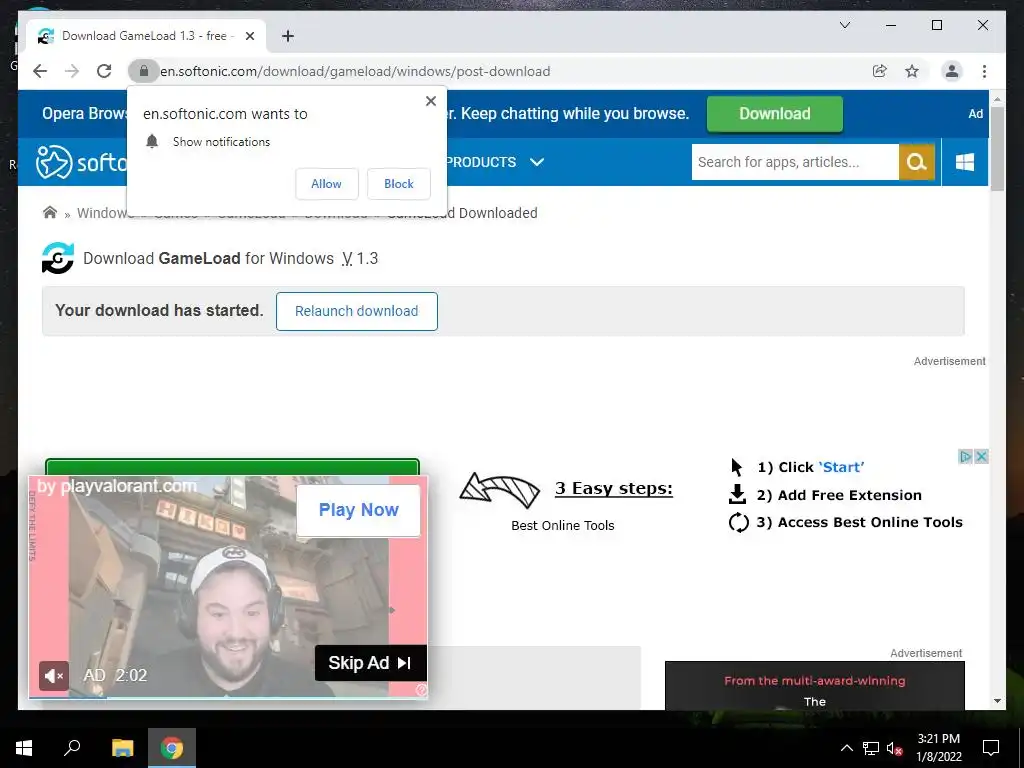Click green Download button in Opera ad
The height and width of the screenshot is (768, 1024).
[775, 114]
